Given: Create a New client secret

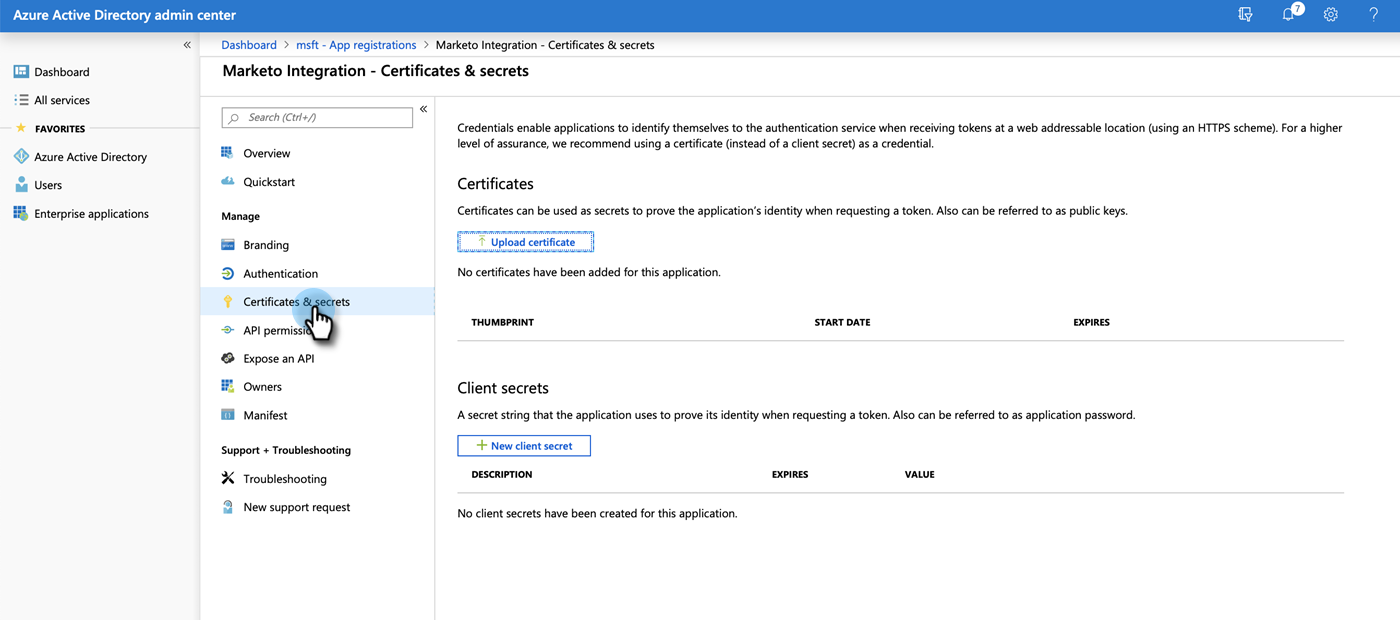Looking at the screenshot, I should tap(524, 446).
